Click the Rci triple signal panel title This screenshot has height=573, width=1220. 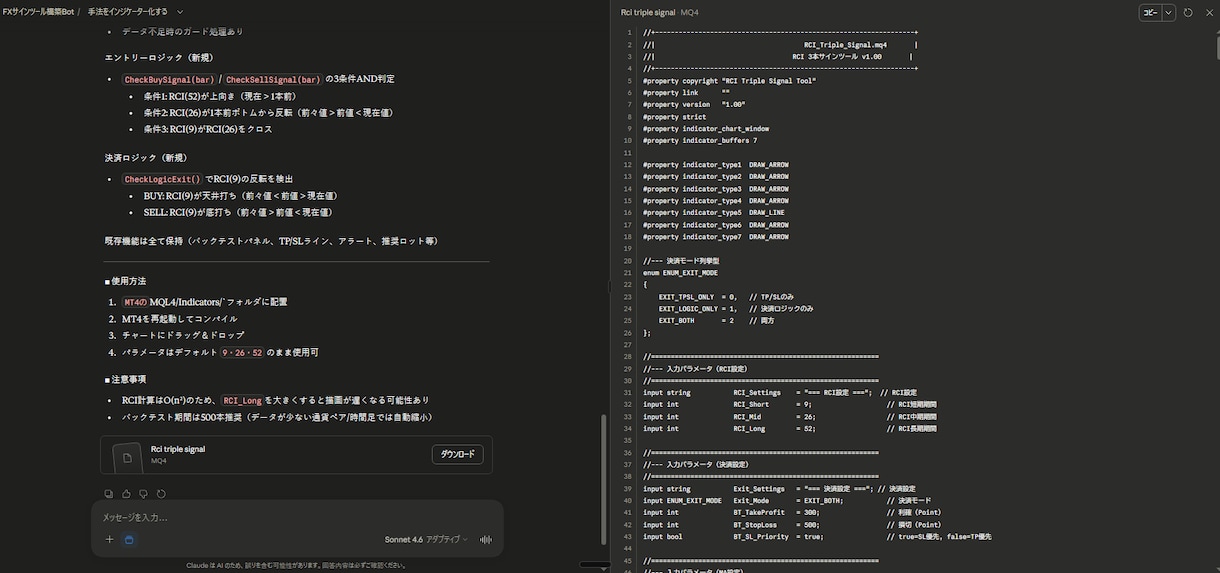pyautogui.click(x=648, y=12)
